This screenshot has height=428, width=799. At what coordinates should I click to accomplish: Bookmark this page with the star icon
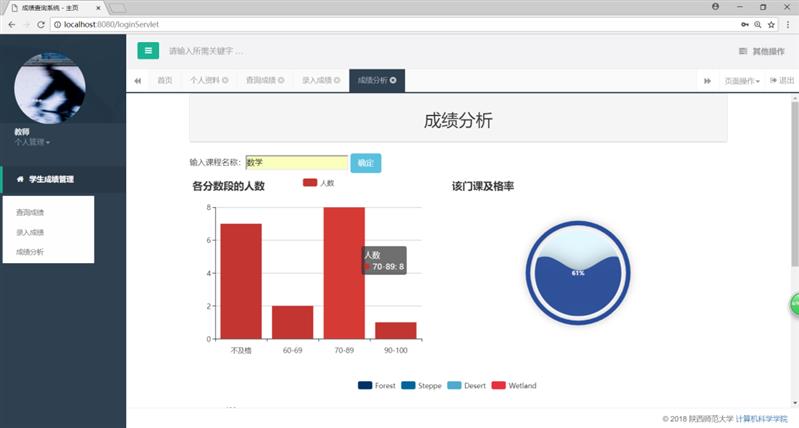pyautogui.click(x=772, y=24)
